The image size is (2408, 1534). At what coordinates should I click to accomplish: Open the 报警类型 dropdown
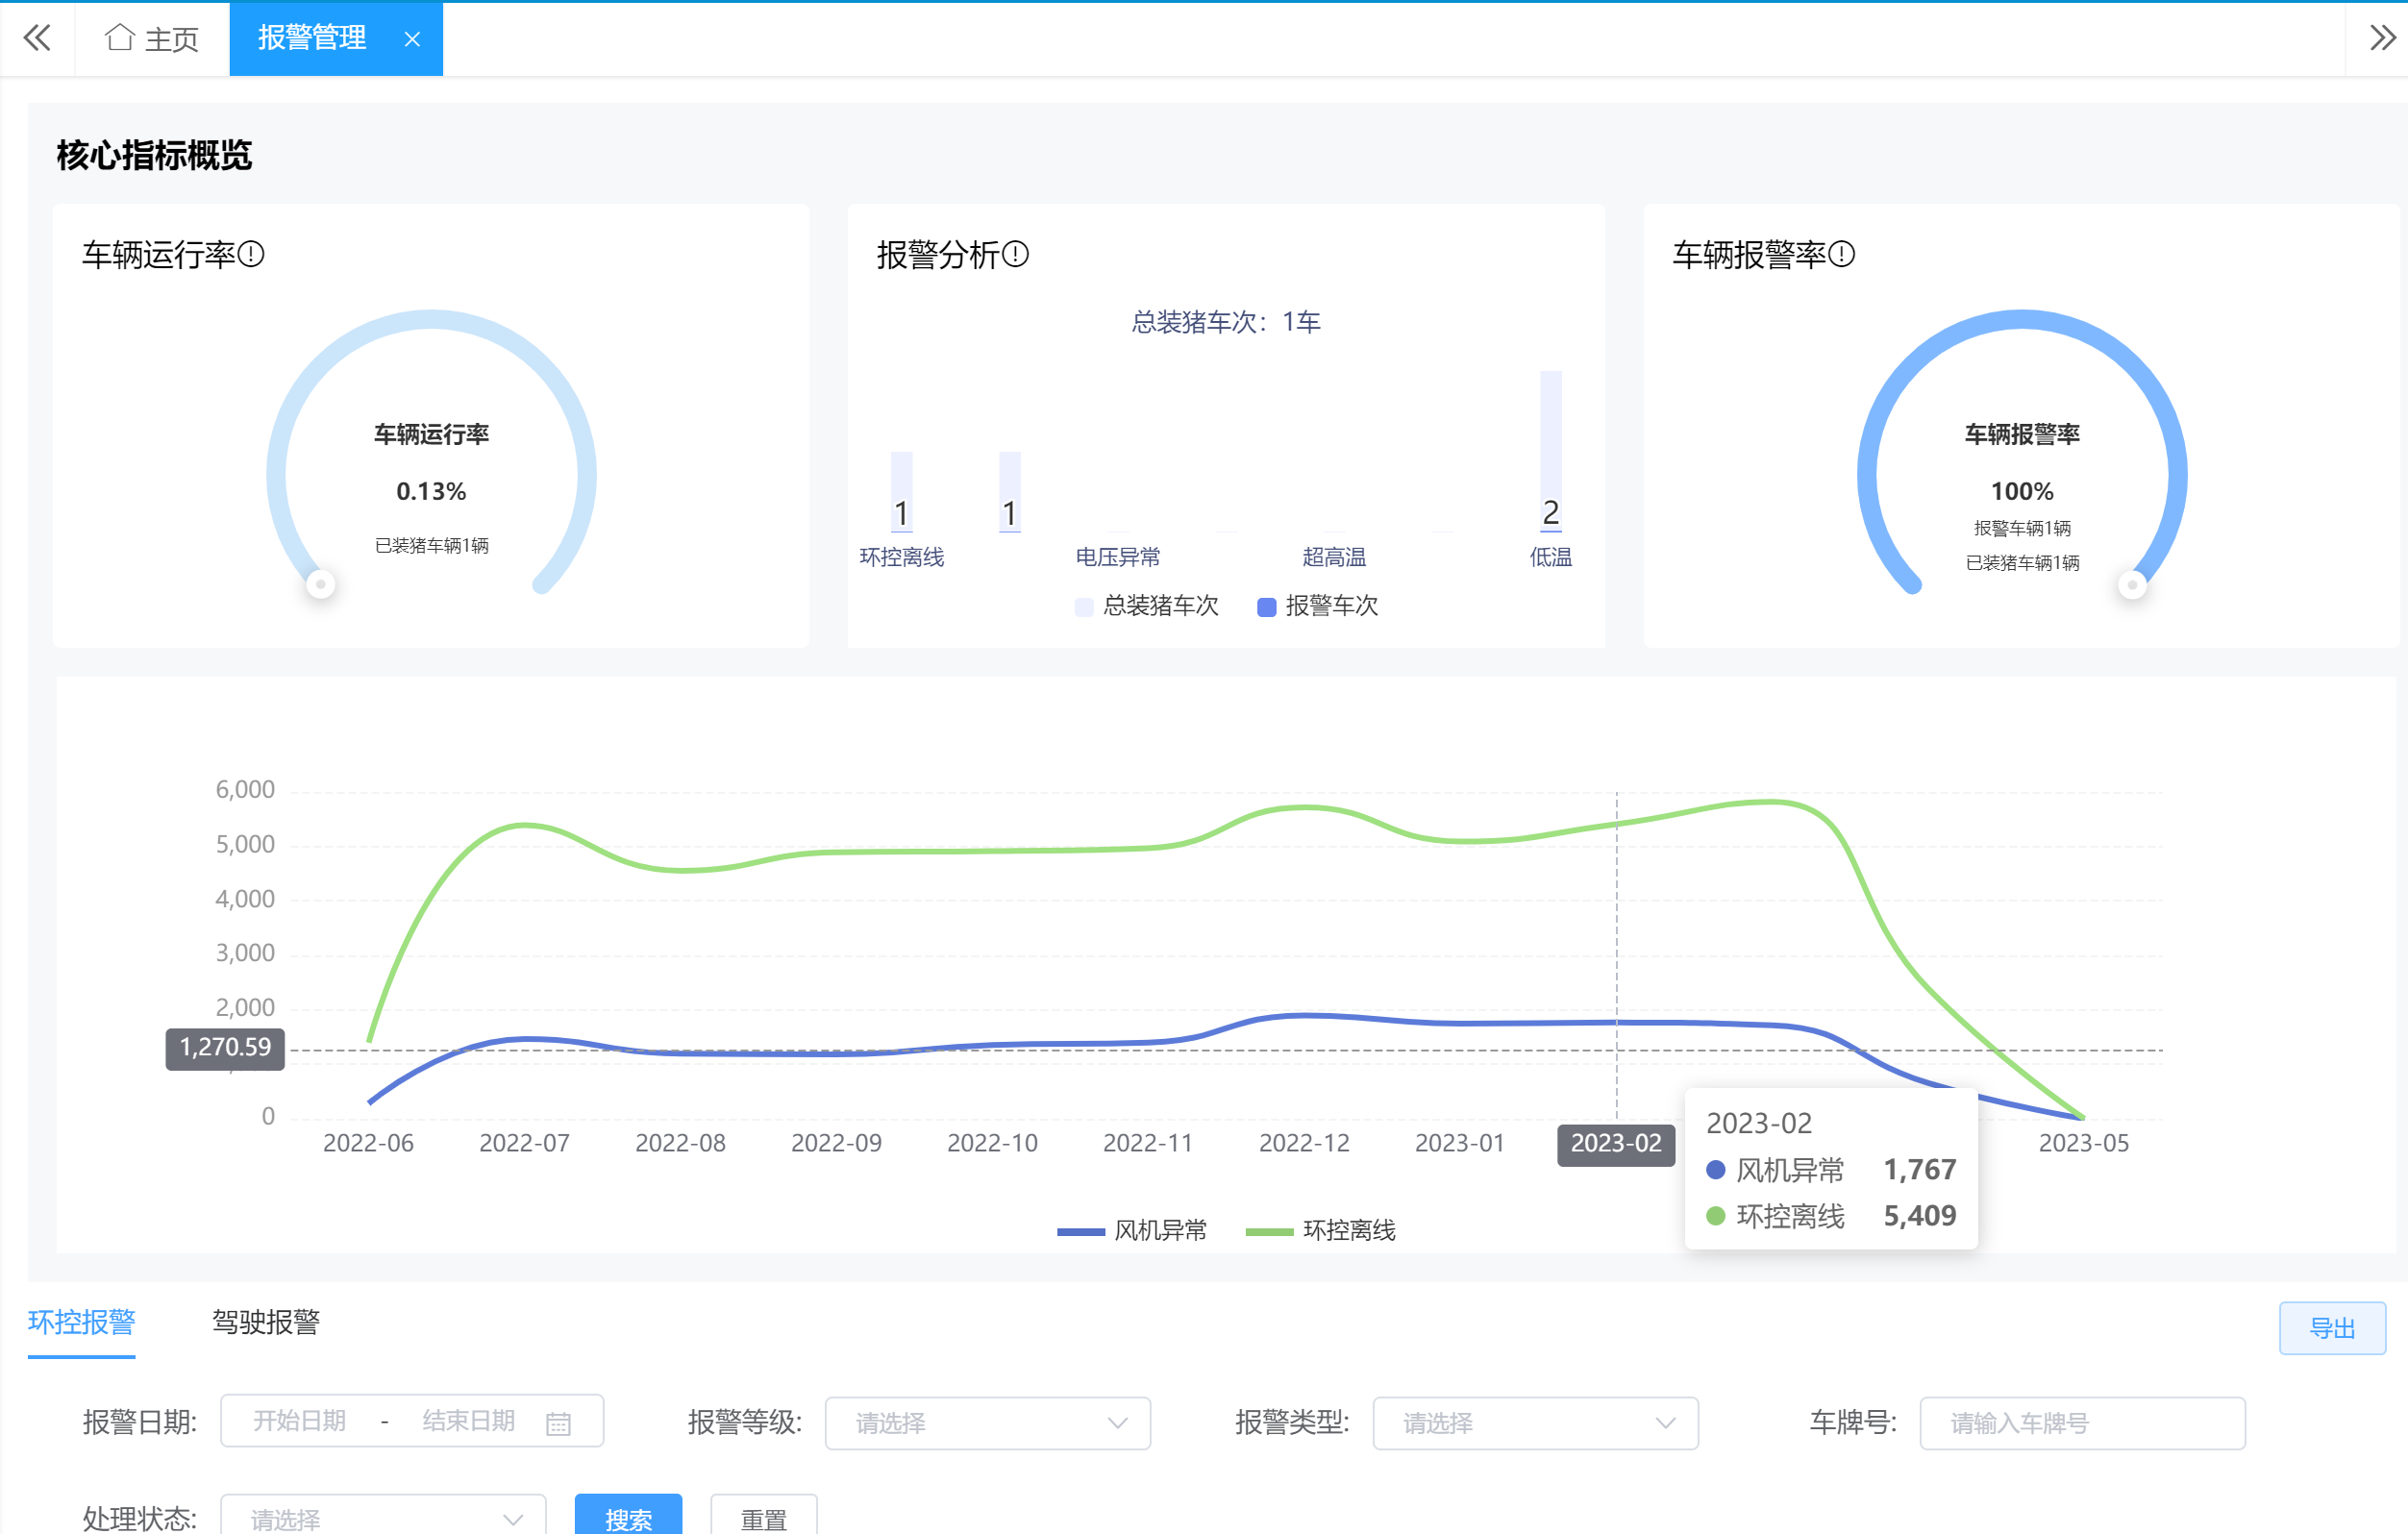[1536, 1423]
